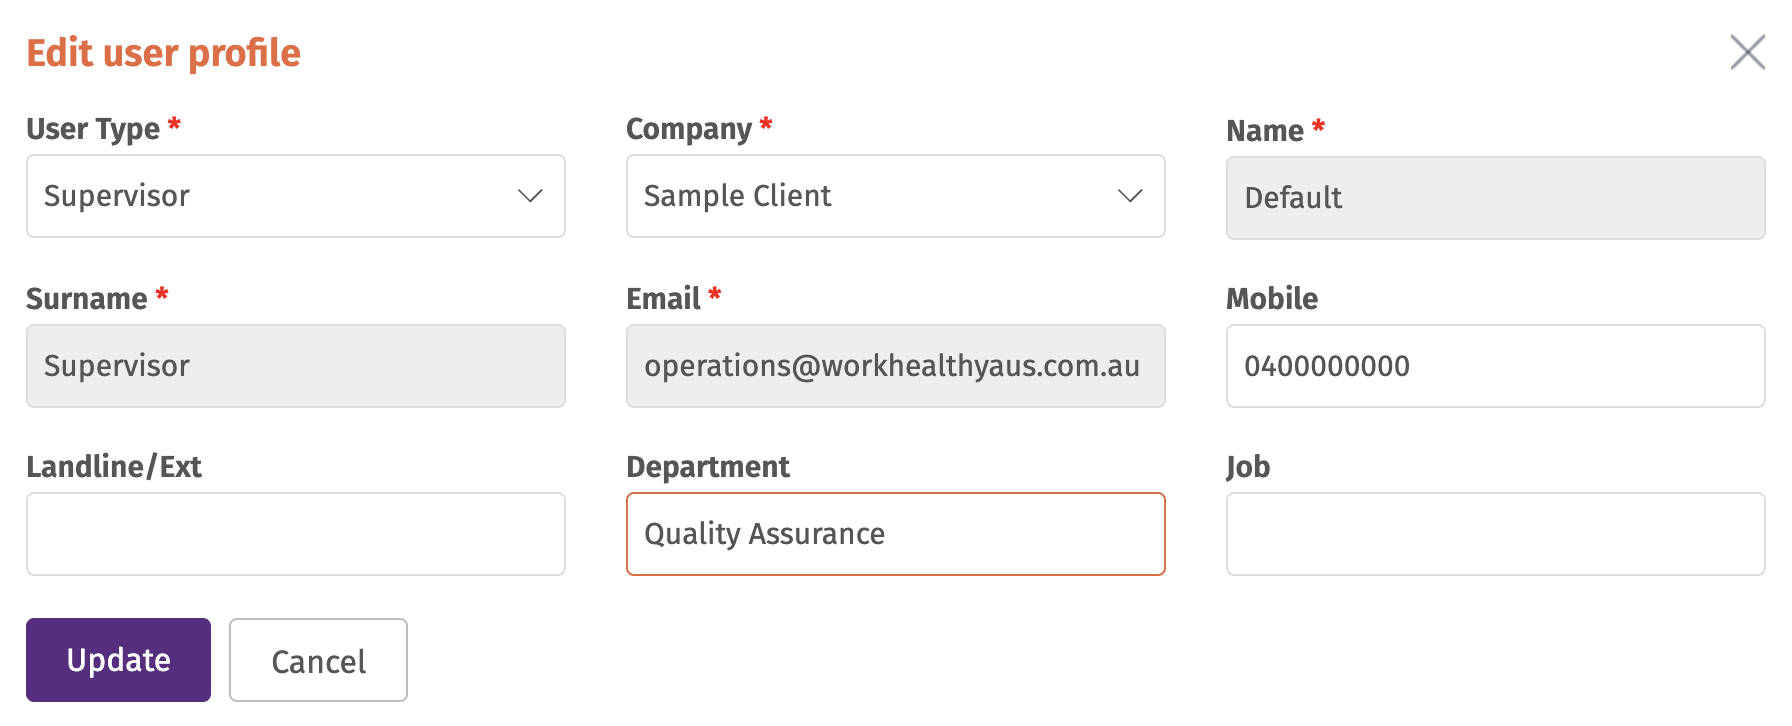
Task: Open the User Type dropdown showing Supervisor
Action: click(296, 196)
